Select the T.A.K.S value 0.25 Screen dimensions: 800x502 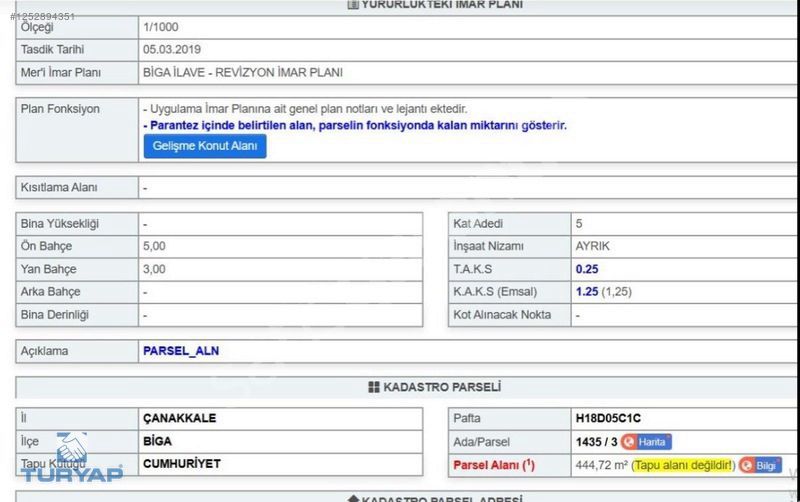(x=588, y=269)
